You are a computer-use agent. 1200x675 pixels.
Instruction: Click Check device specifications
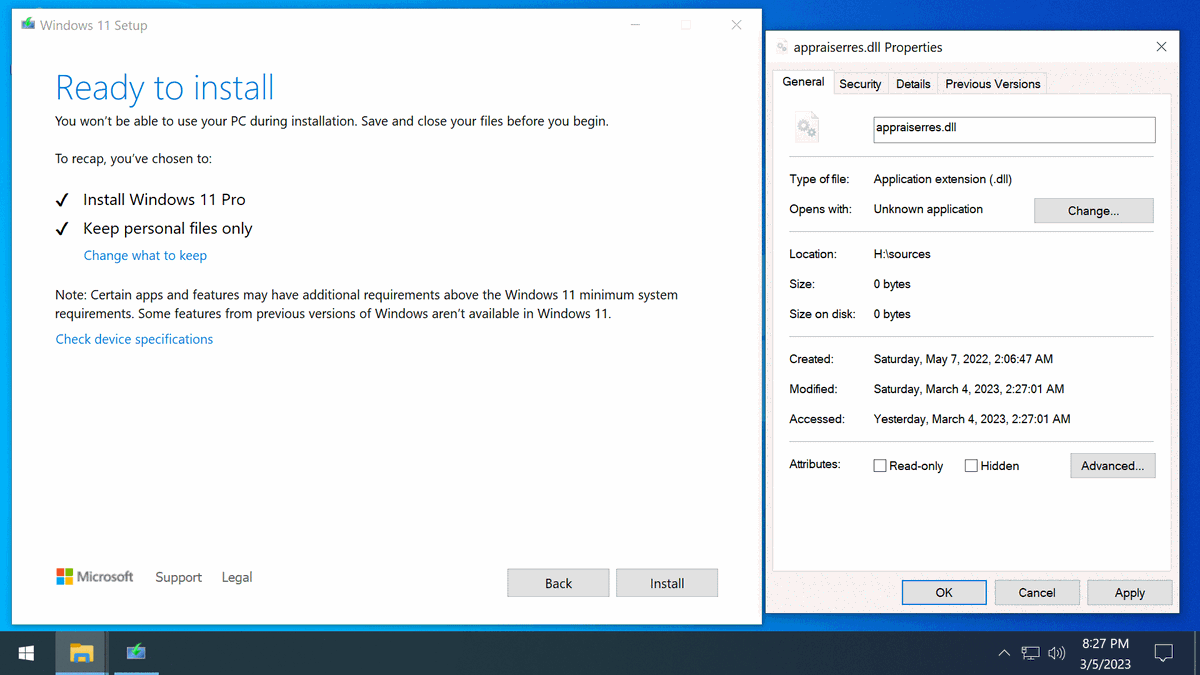(134, 339)
